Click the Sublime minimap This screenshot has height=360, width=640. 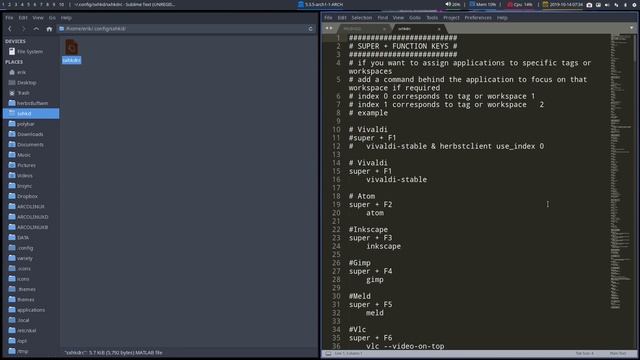click(x=622, y=171)
